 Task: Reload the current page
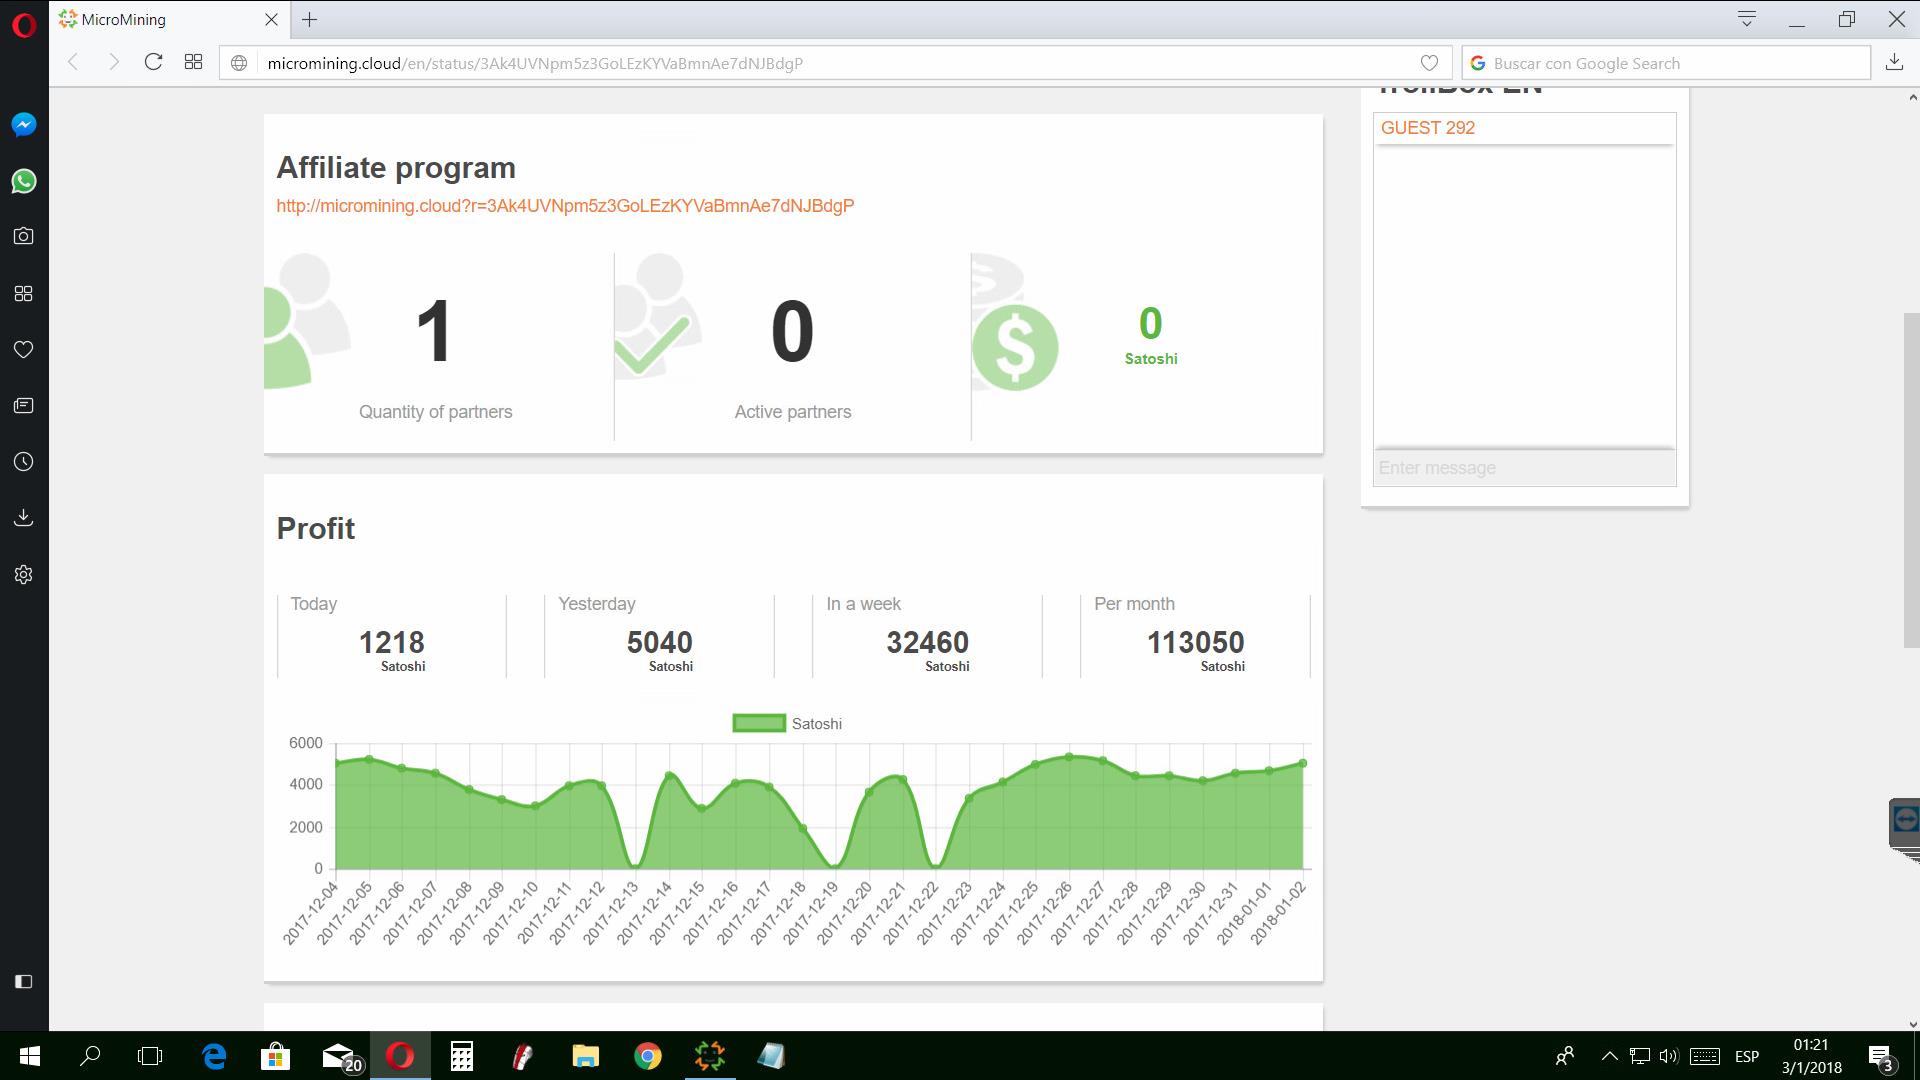(153, 62)
